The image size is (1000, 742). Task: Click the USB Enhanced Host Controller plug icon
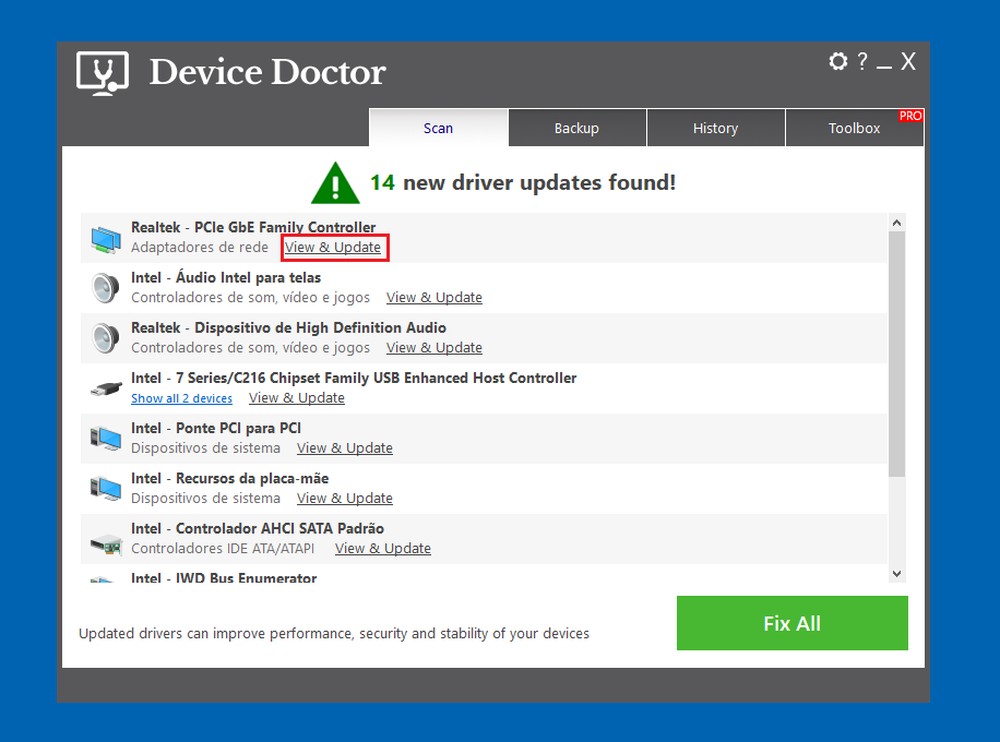coord(104,387)
